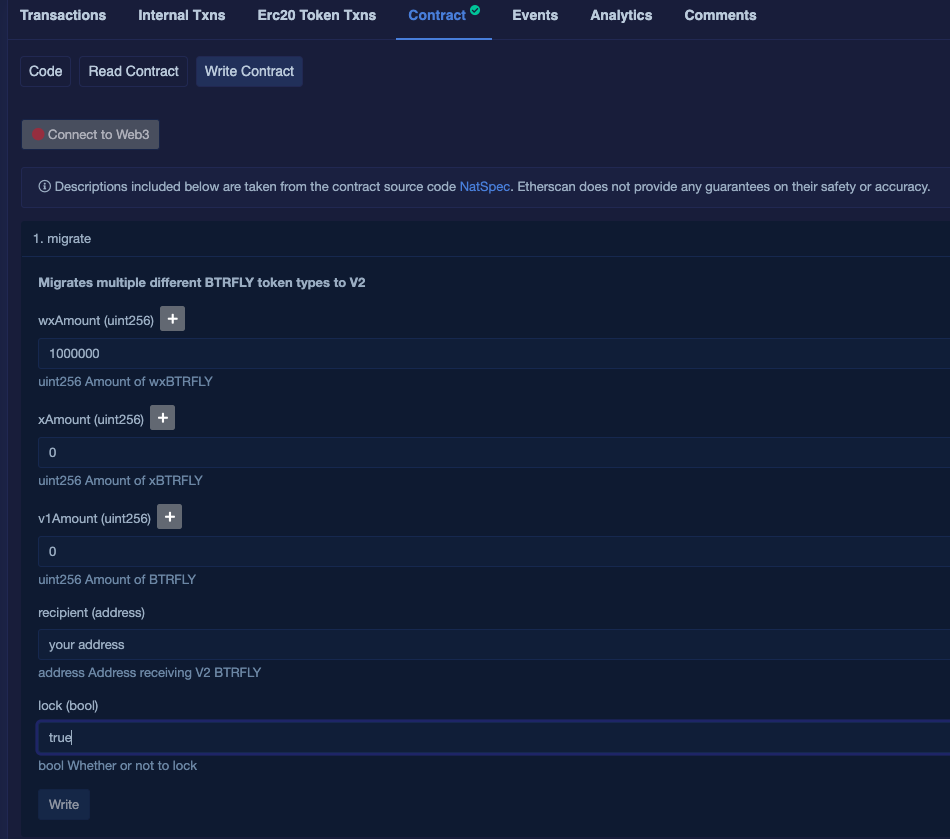Click the 'uint256 Amount of xBTRFLY' description
This screenshot has height=839, width=950.
point(120,480)
